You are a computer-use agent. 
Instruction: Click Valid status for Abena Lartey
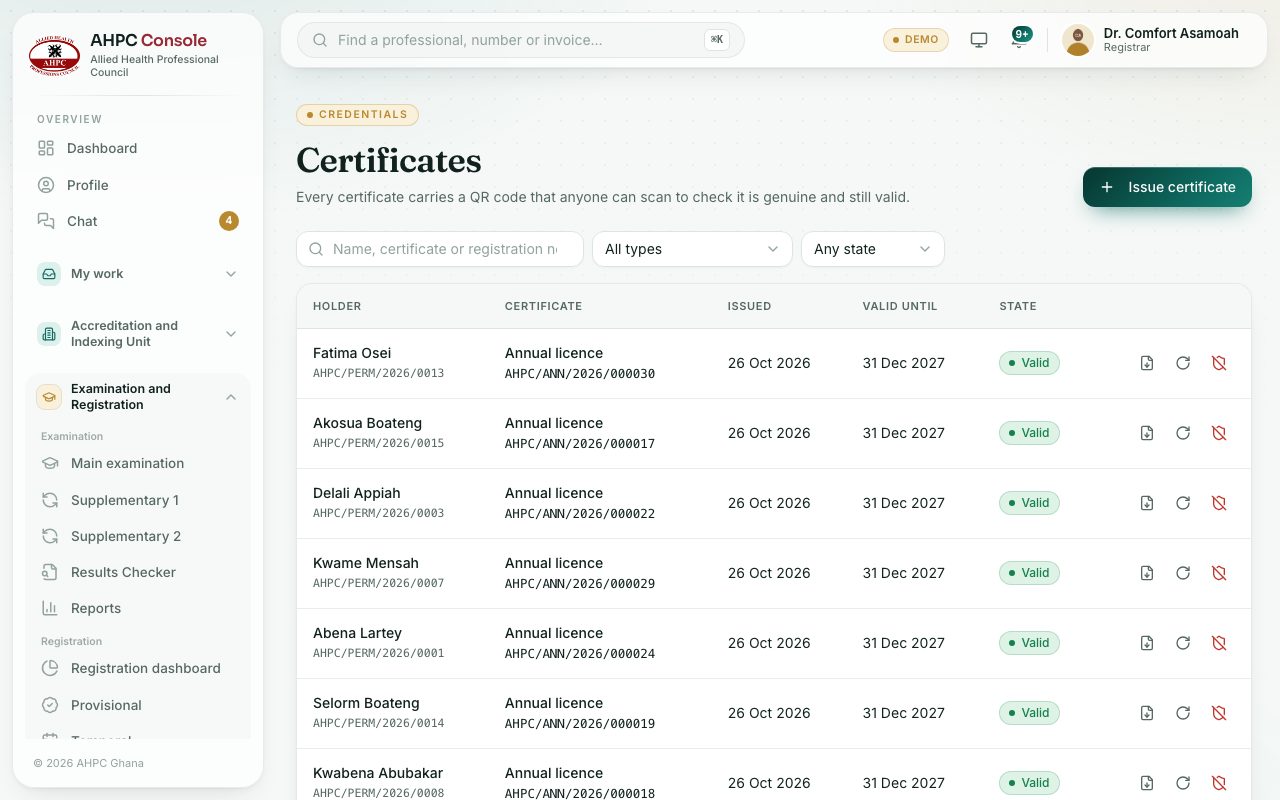(1029, 643)
